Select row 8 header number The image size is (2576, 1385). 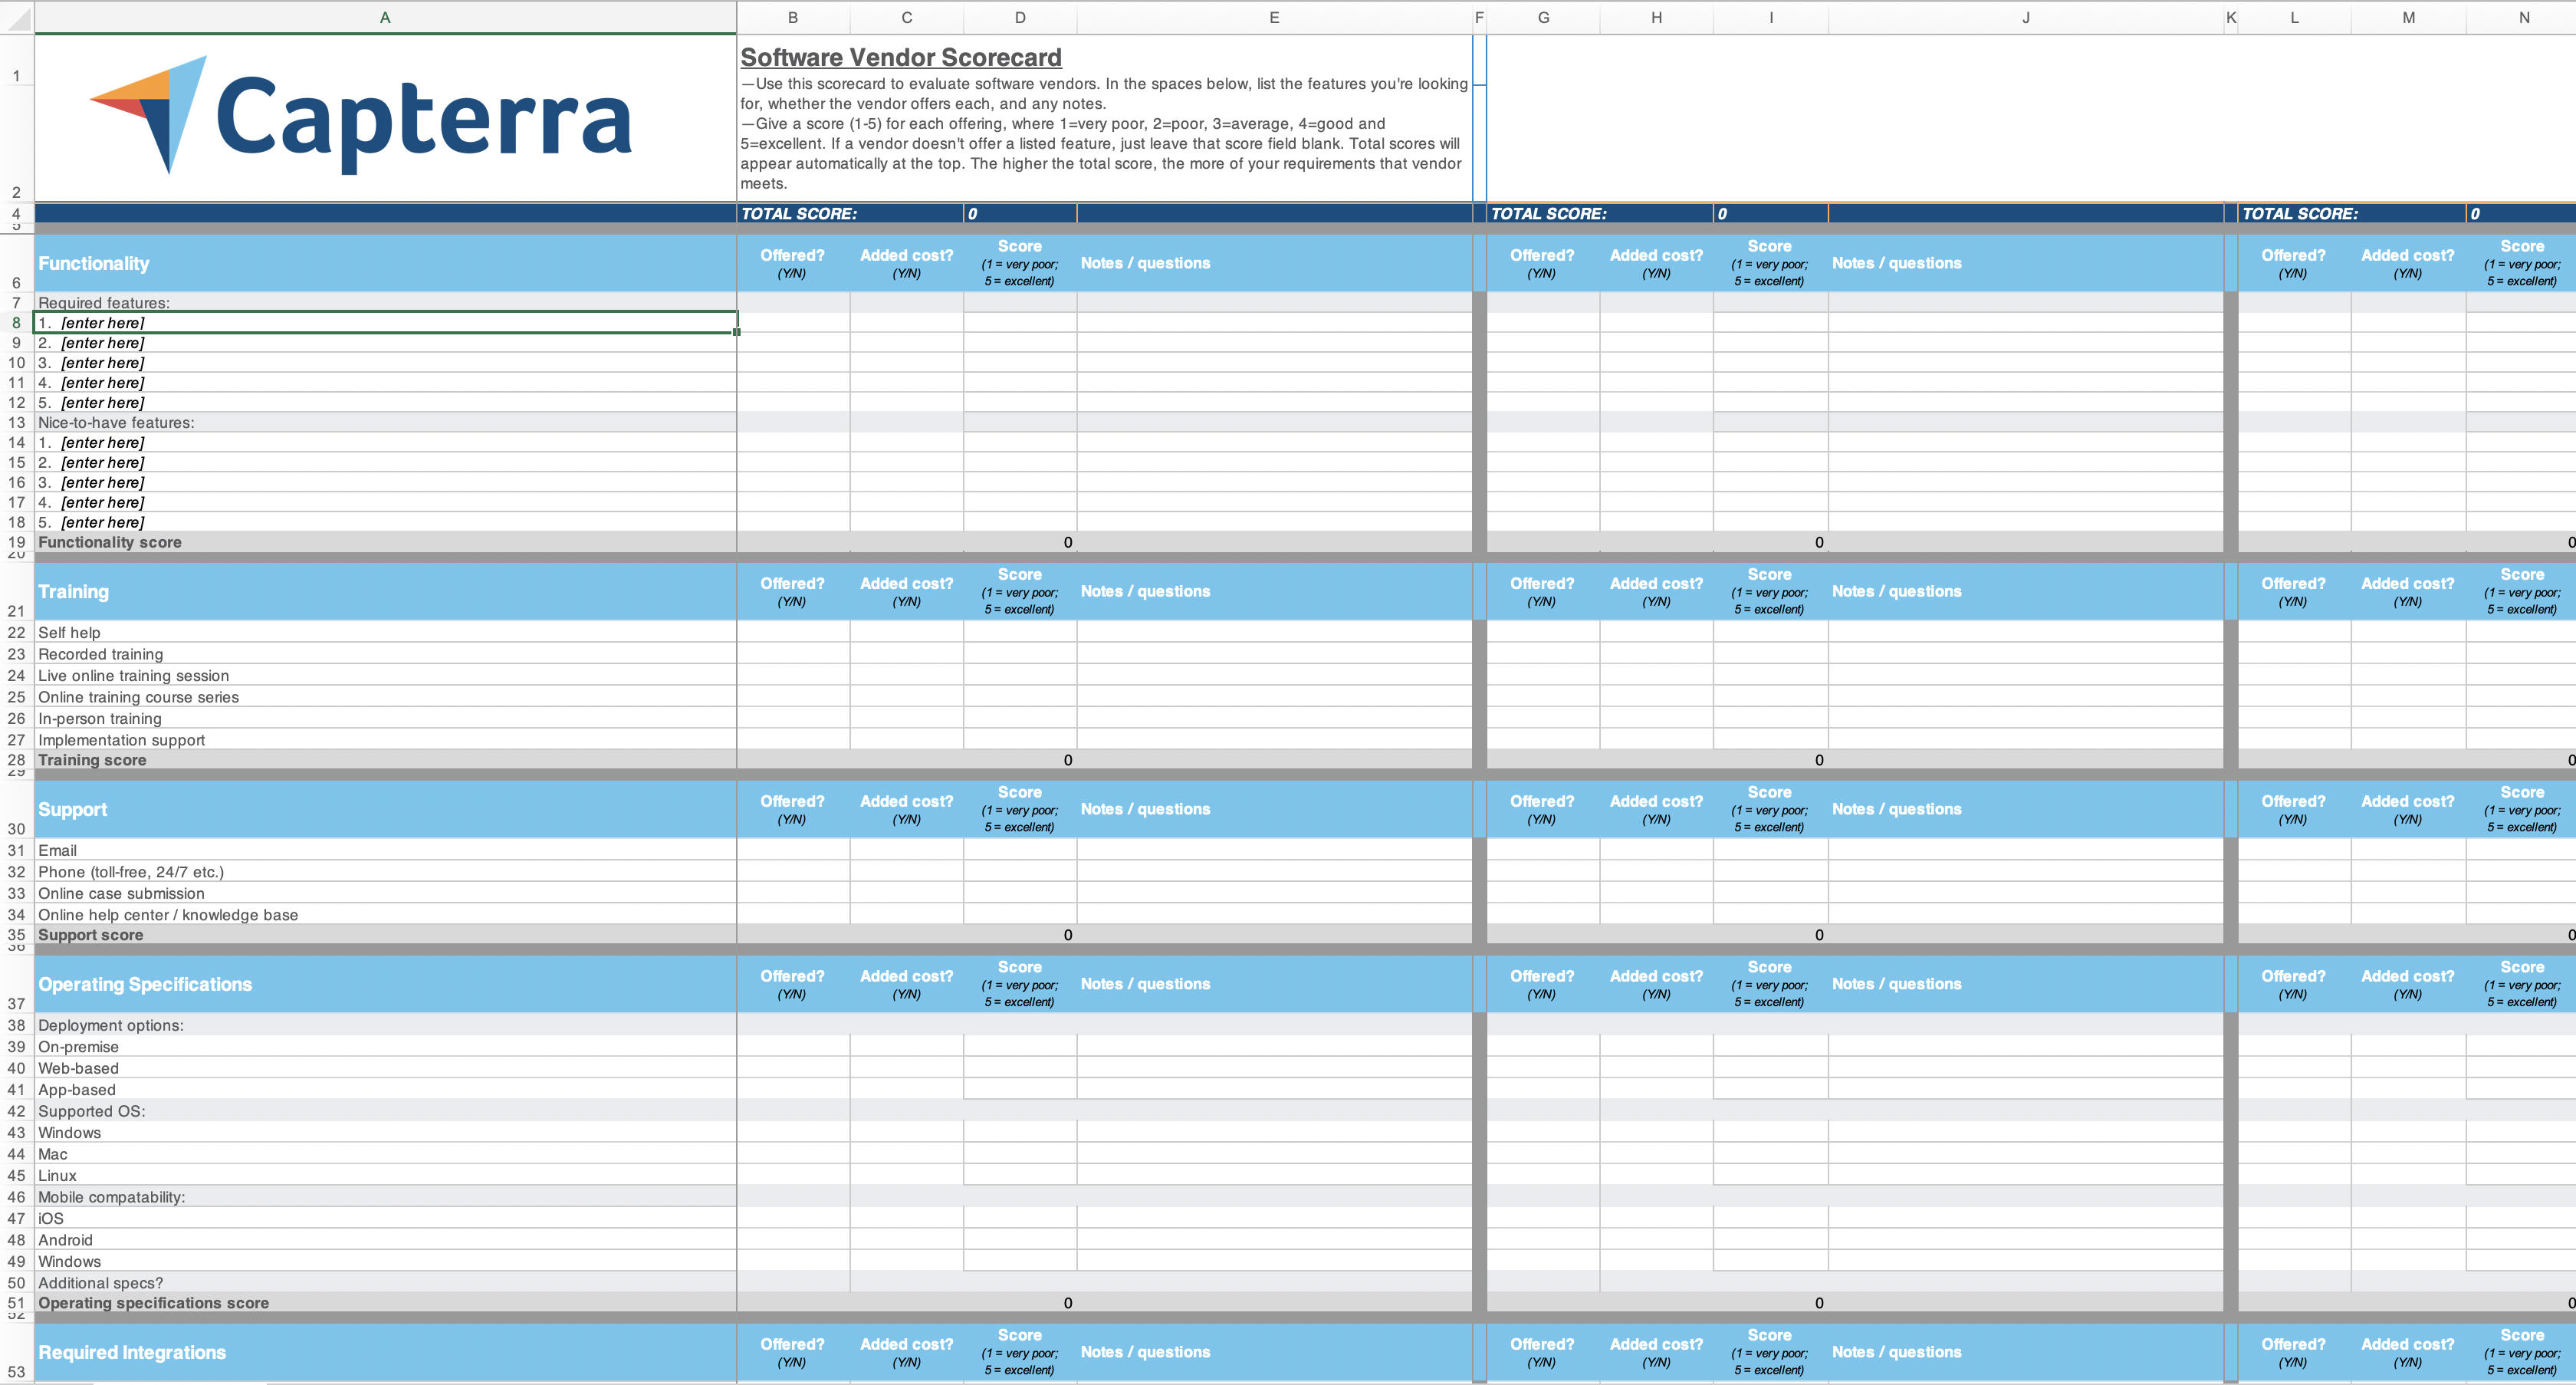(x=16, y=322)
